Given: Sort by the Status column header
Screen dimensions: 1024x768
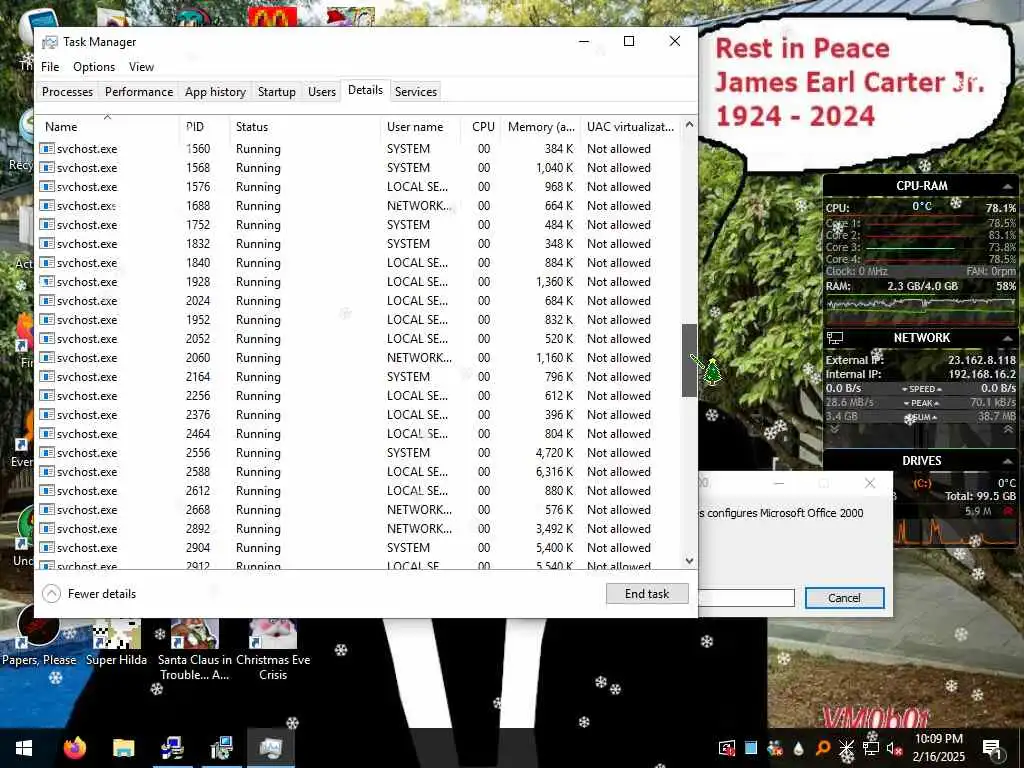Looking at the screenshot, I should click(305, 126).
